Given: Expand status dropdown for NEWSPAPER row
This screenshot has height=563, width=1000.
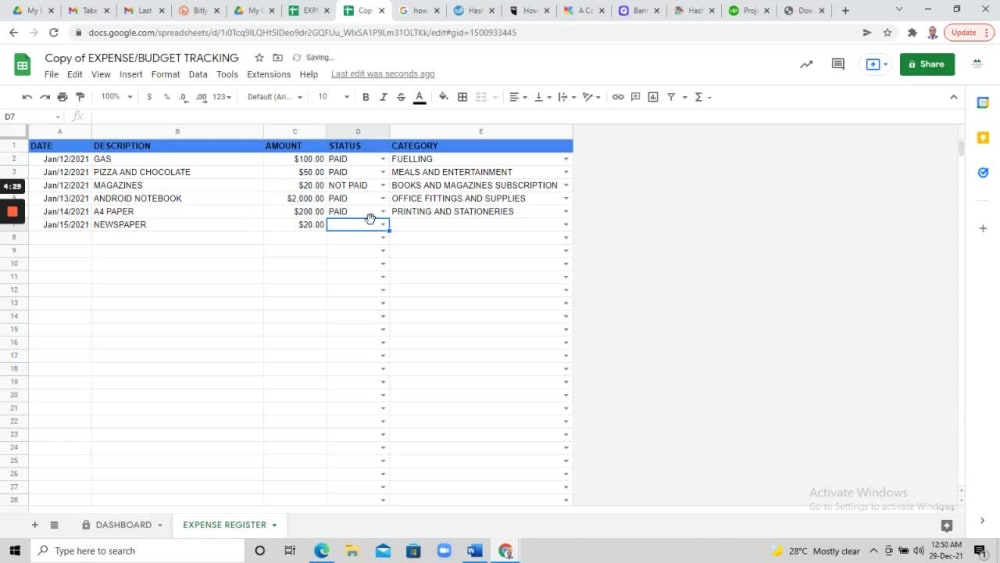Looking at the screenshot, I should coord(383,224).
